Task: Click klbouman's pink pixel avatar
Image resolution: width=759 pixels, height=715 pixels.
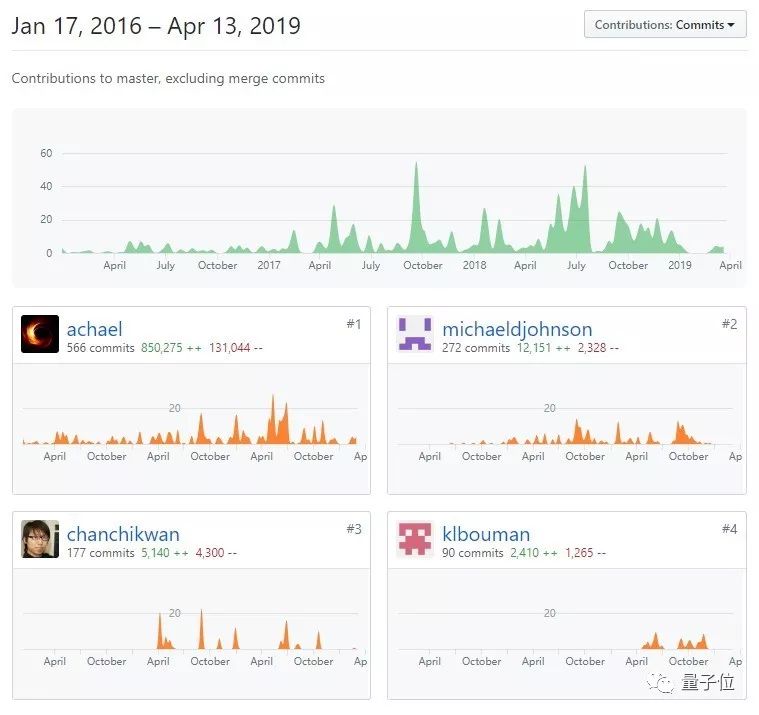Action: click(415, 539)
